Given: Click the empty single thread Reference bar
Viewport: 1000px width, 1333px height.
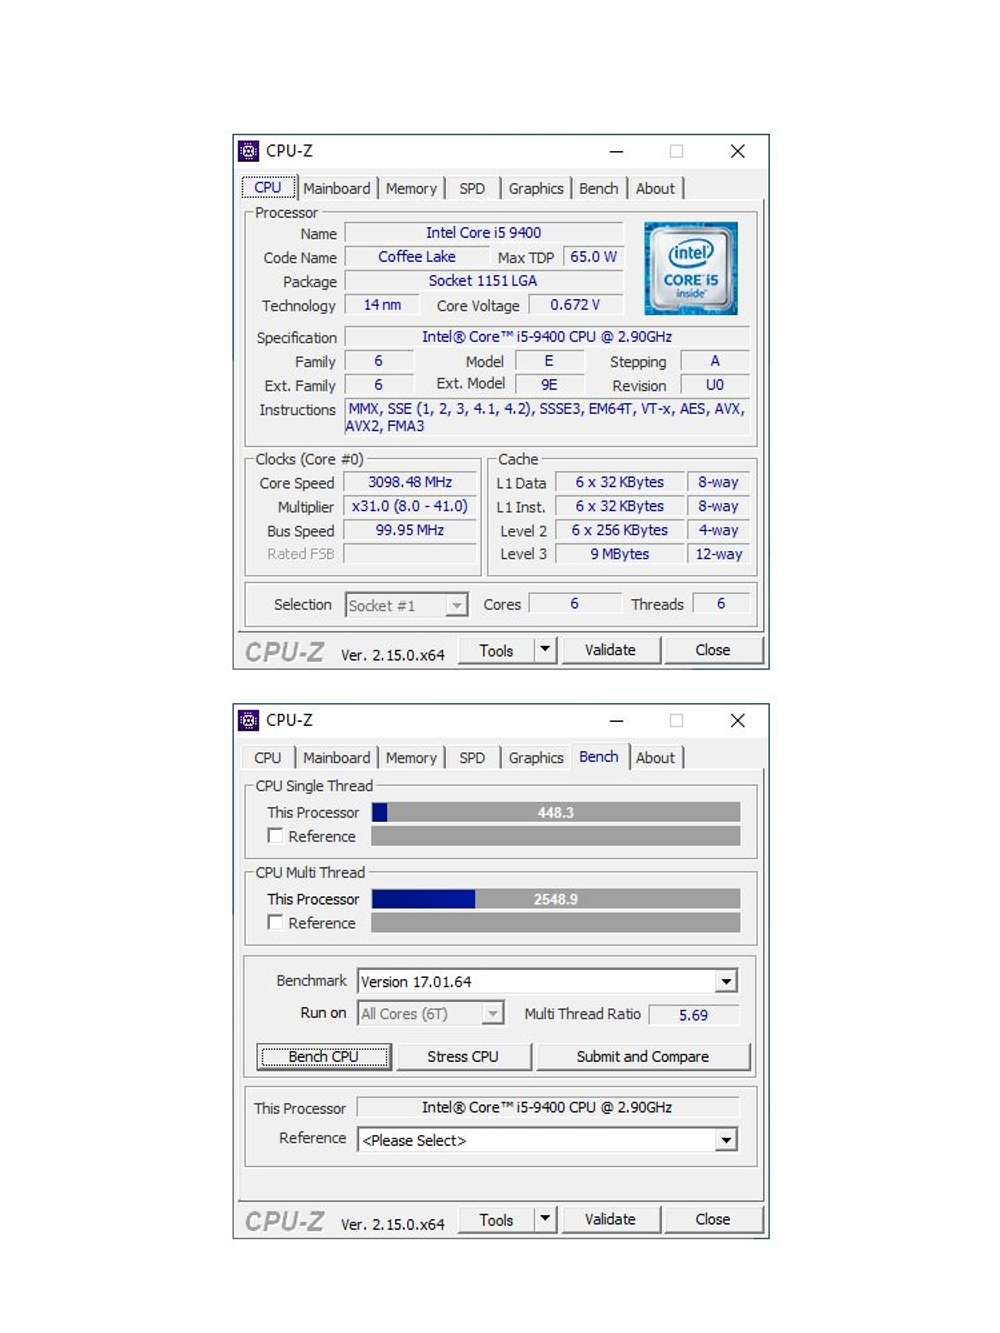Looking at the screenshot, I should click(x=556, y=836).
